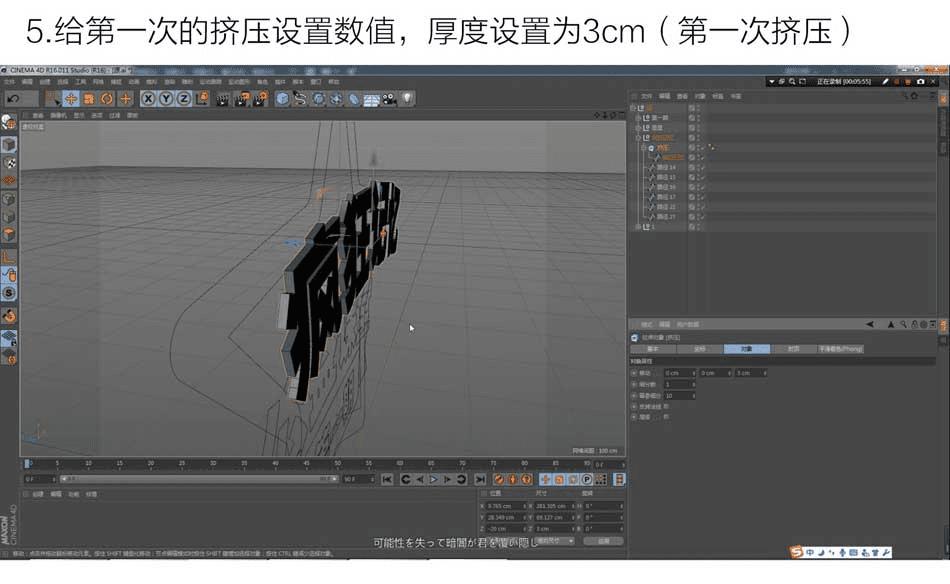Image resolution: width=950 pixels, height=584 pixels.
Task: Select the Rotate tool in top toolbar
Action: click(x=107, y=98)
